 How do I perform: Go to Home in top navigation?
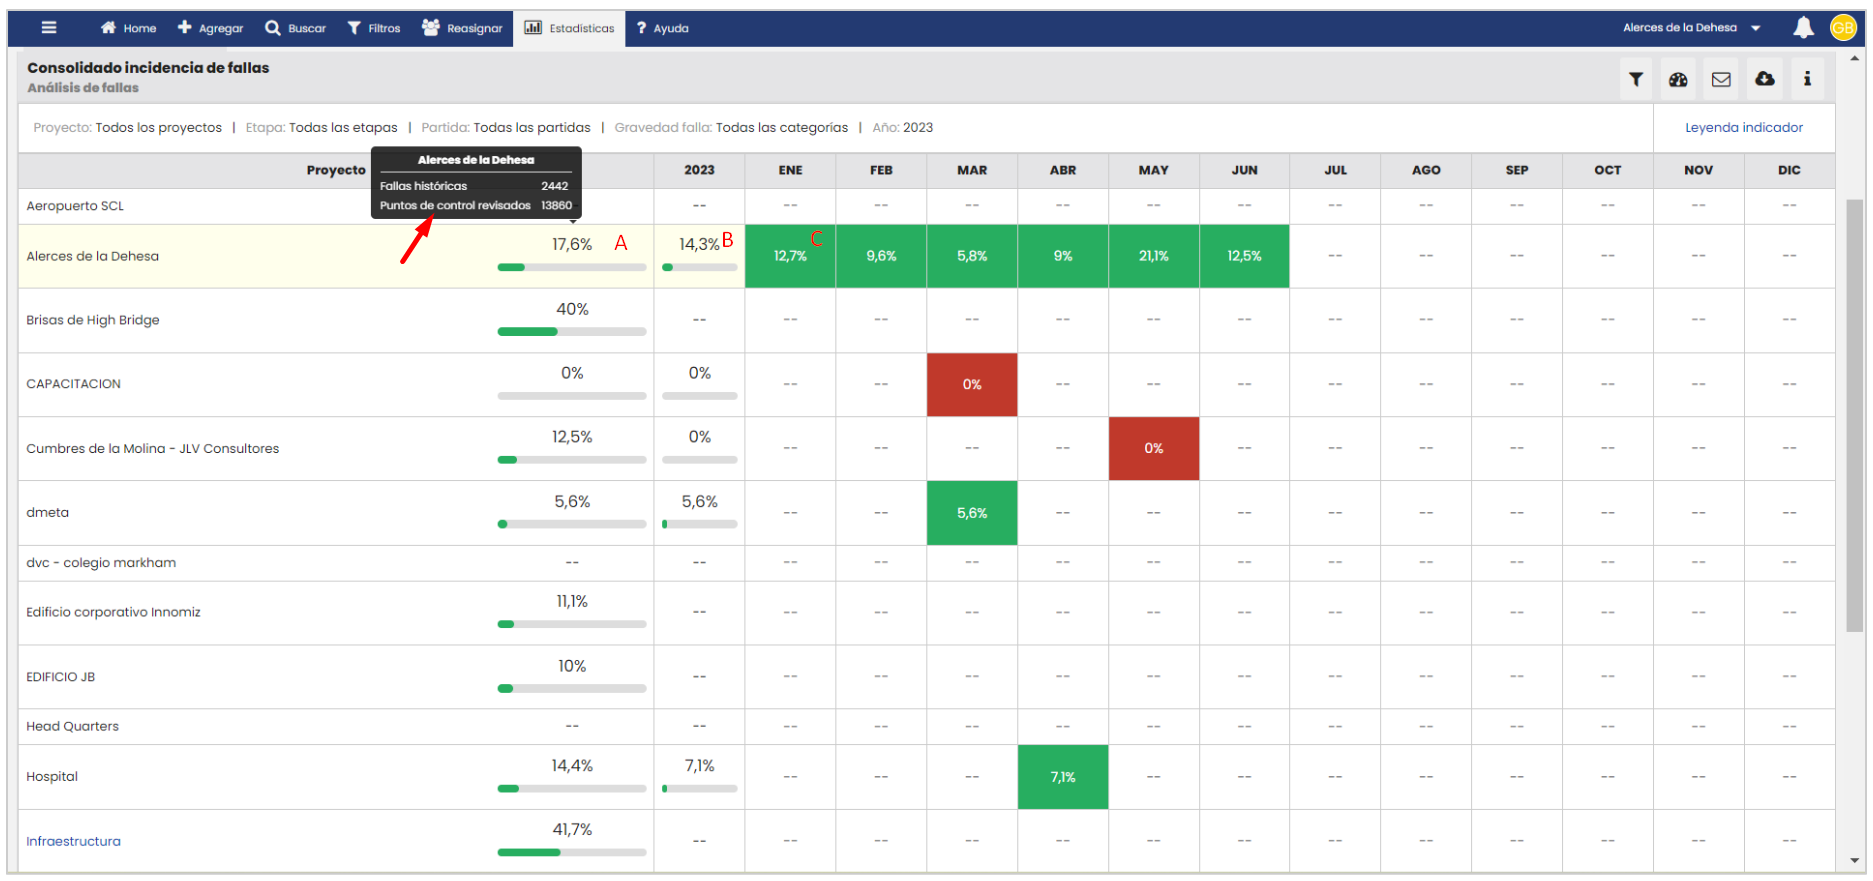pos(128,28)
